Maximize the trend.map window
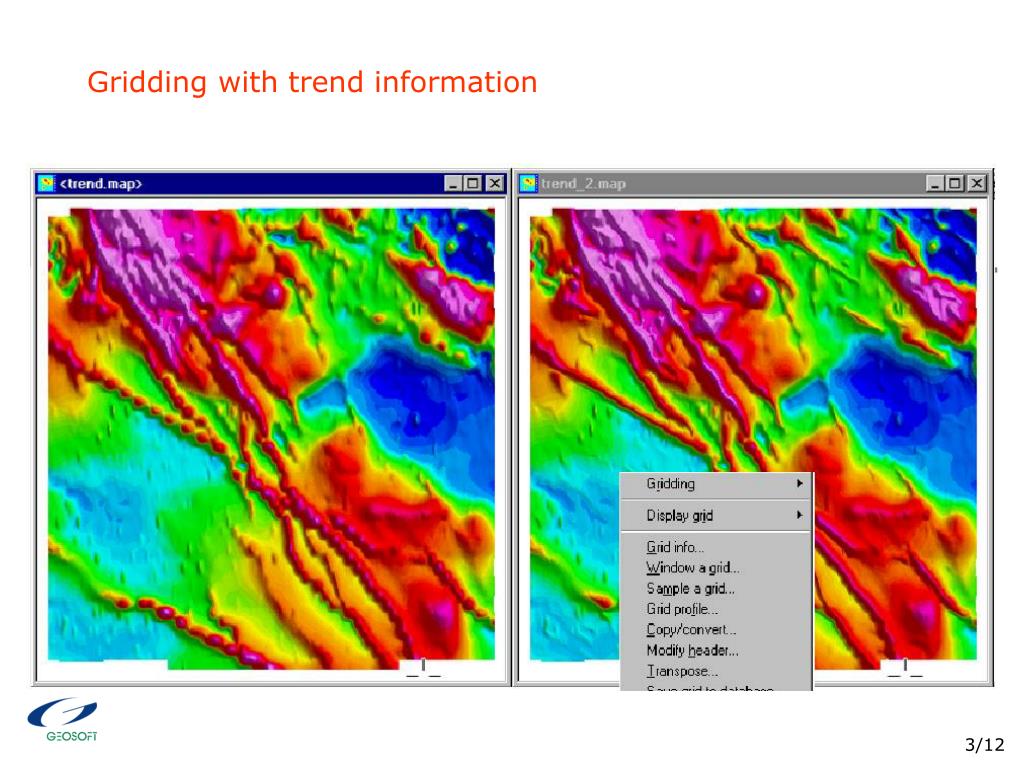1024x768 pixels. [x=472, y=184]
